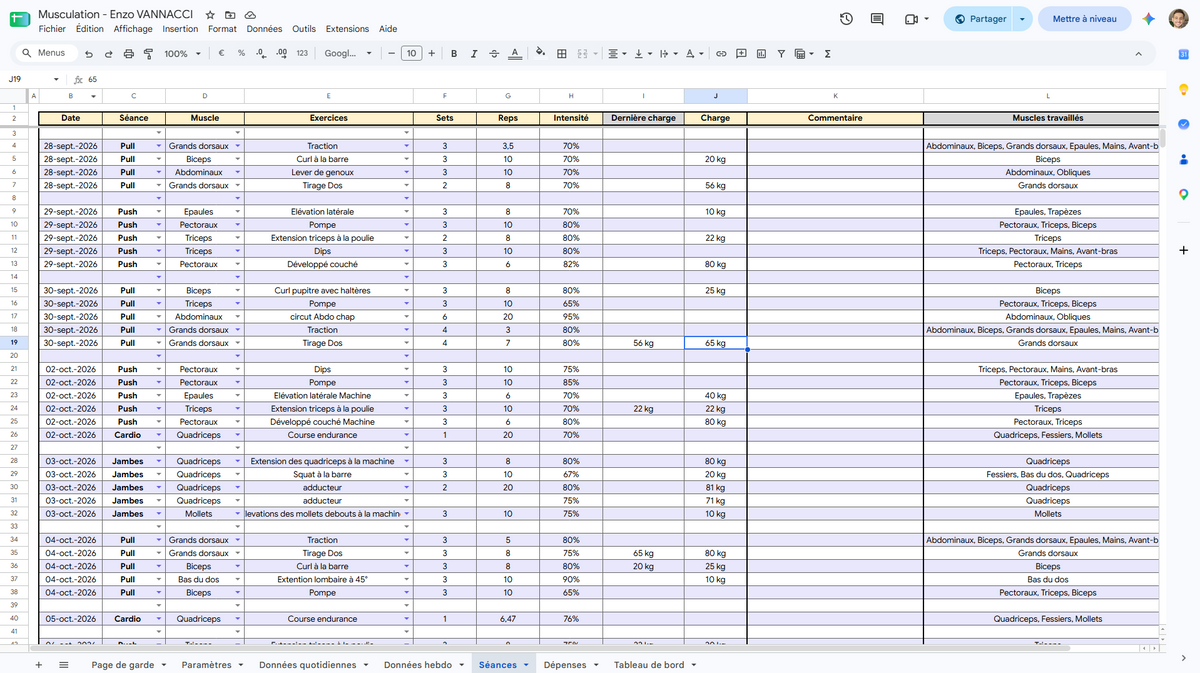The image size is (1200, 673).
Task: Toggle bold formatting
Action: coord(454,54)
